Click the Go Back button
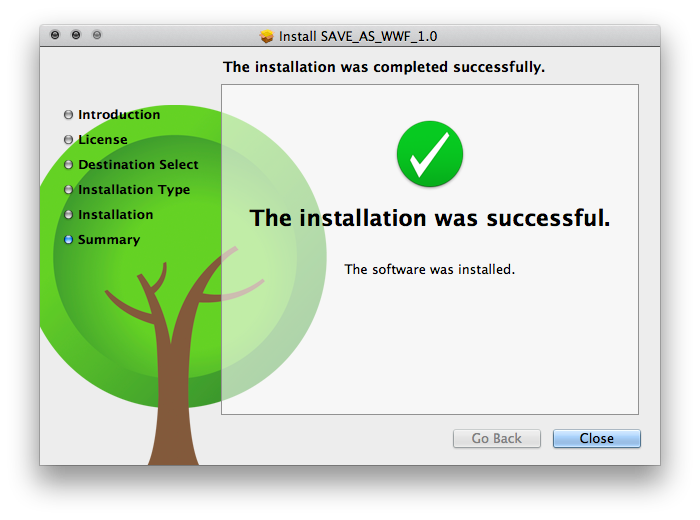Screen dimensions: 700x520 (496, 438)
